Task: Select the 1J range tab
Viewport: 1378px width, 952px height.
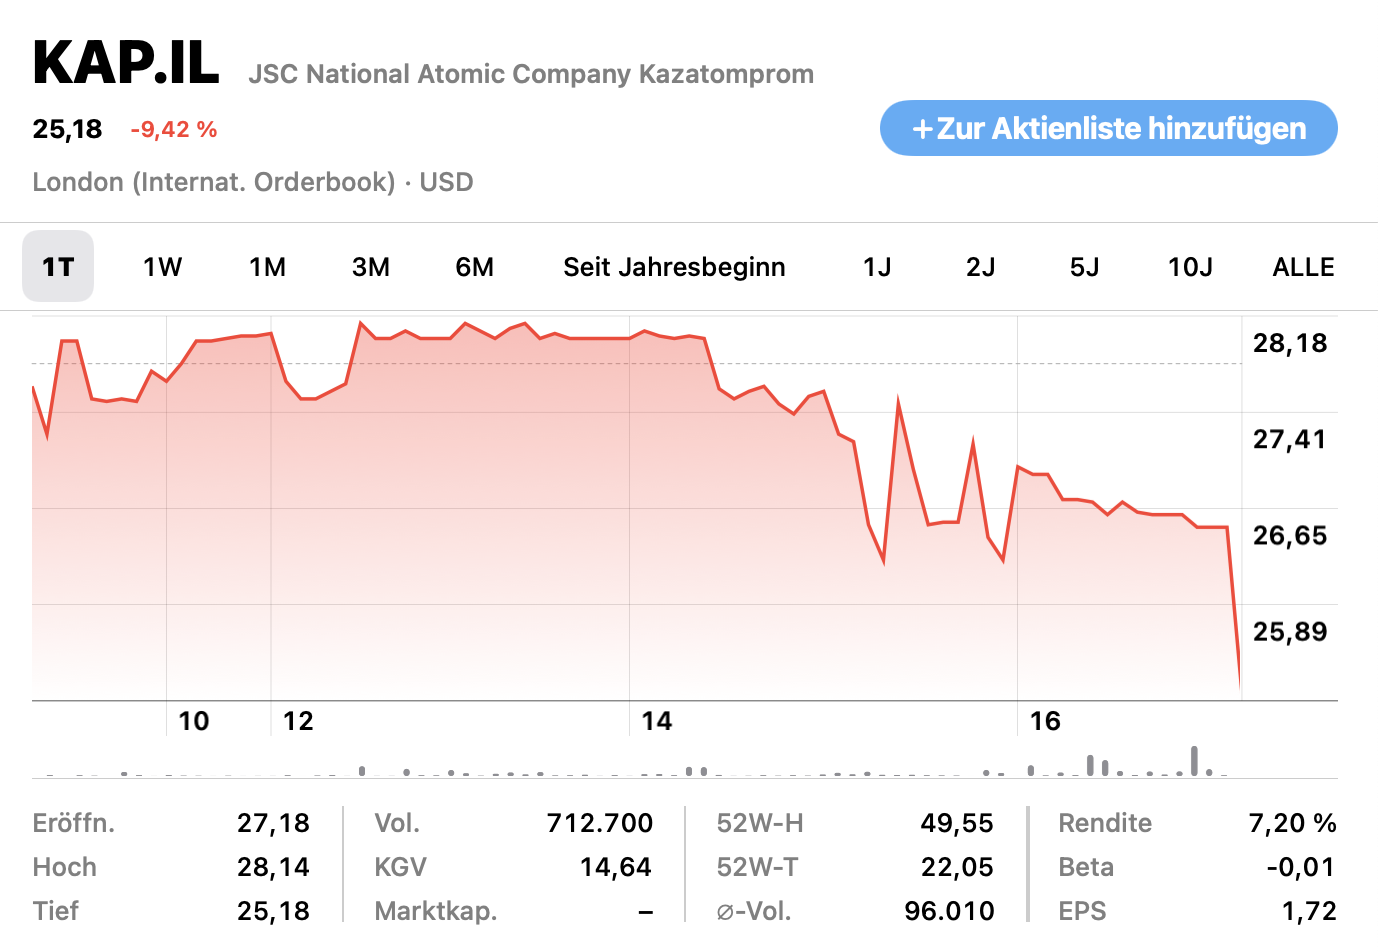Action: click(877, 267)
